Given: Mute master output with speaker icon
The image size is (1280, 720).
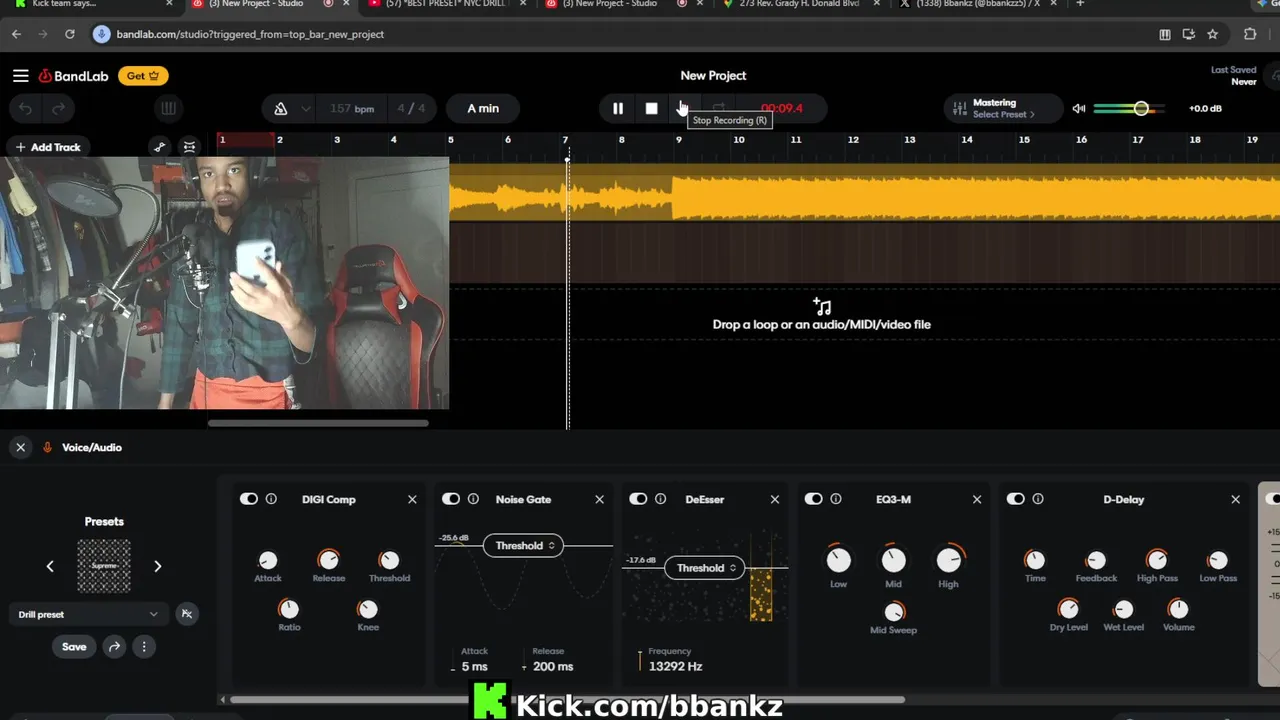Looking at the screenshot, I should [x=1078, y=108].
